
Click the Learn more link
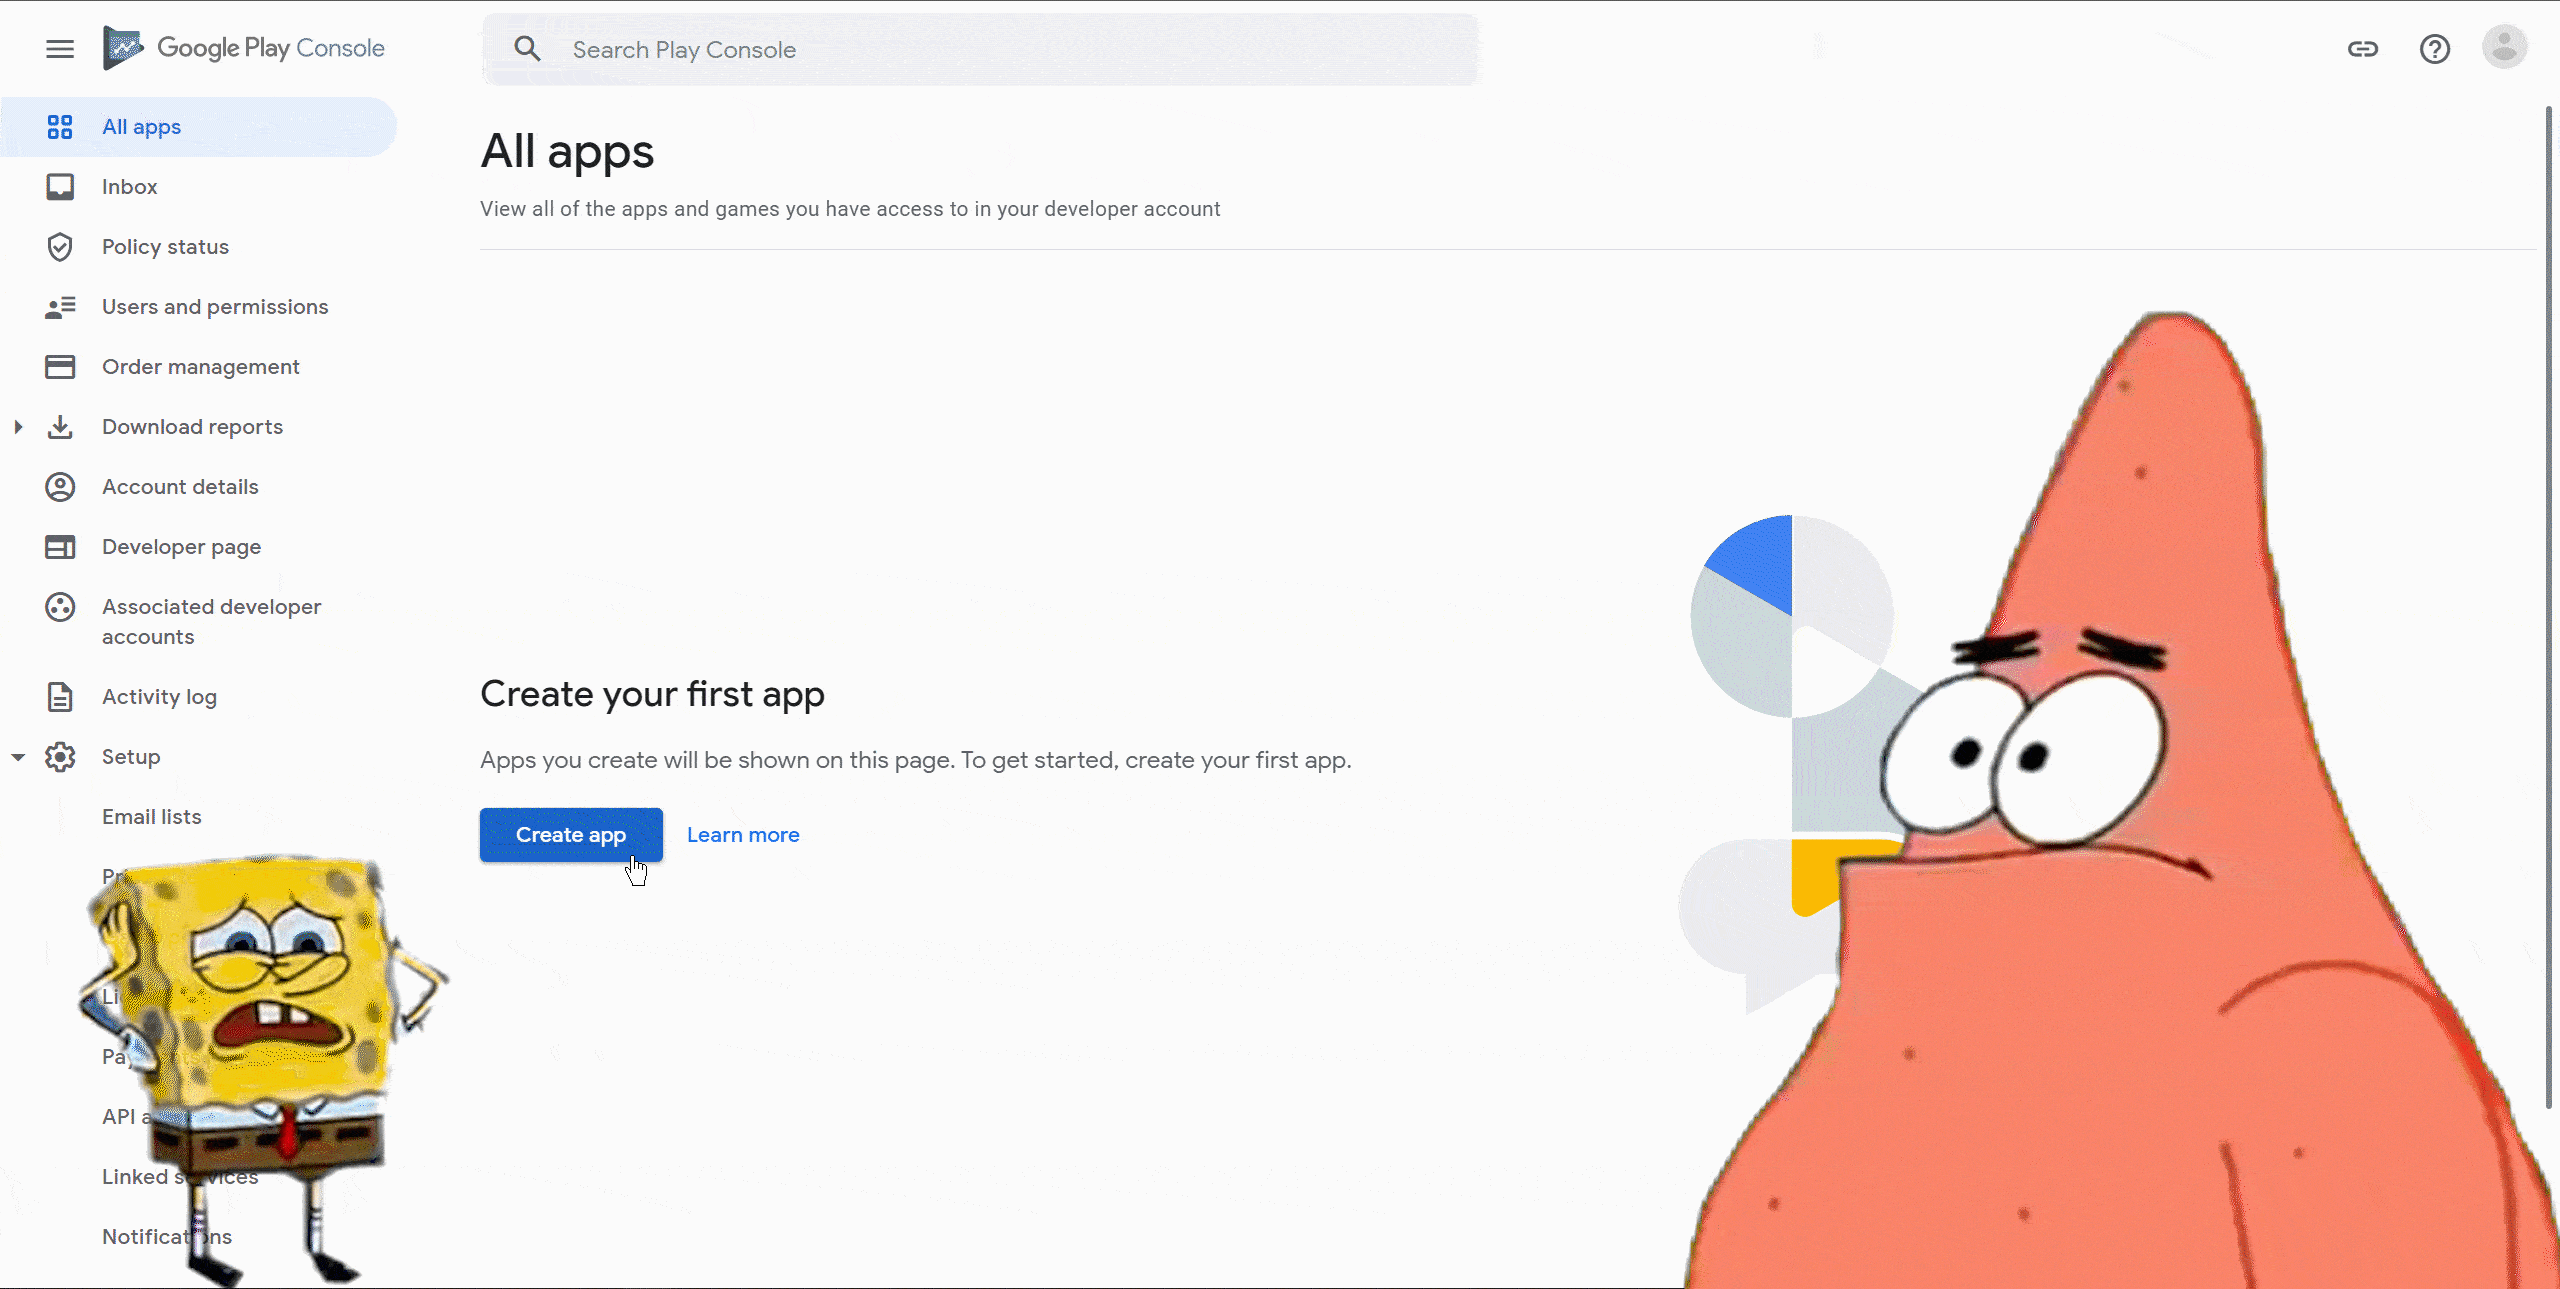point(744,834)
